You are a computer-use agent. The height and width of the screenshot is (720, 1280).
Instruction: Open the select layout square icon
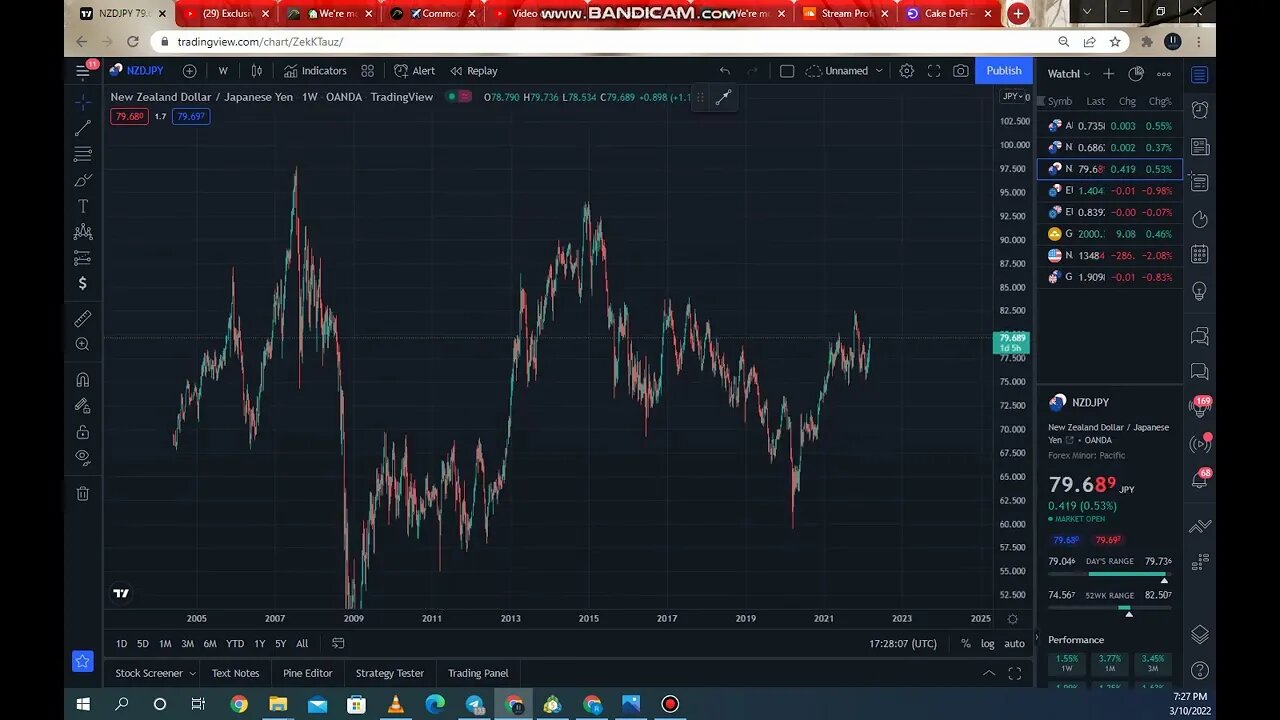tap(787, 71)
